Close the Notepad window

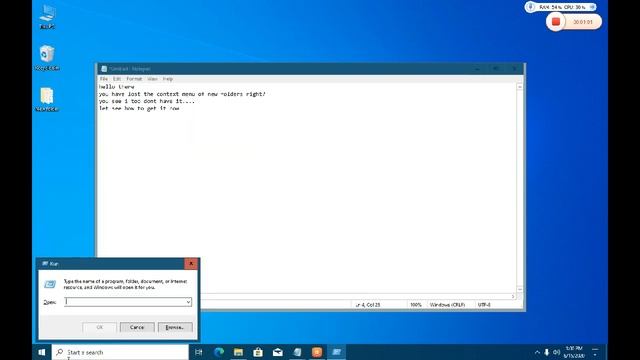[514, 69]
